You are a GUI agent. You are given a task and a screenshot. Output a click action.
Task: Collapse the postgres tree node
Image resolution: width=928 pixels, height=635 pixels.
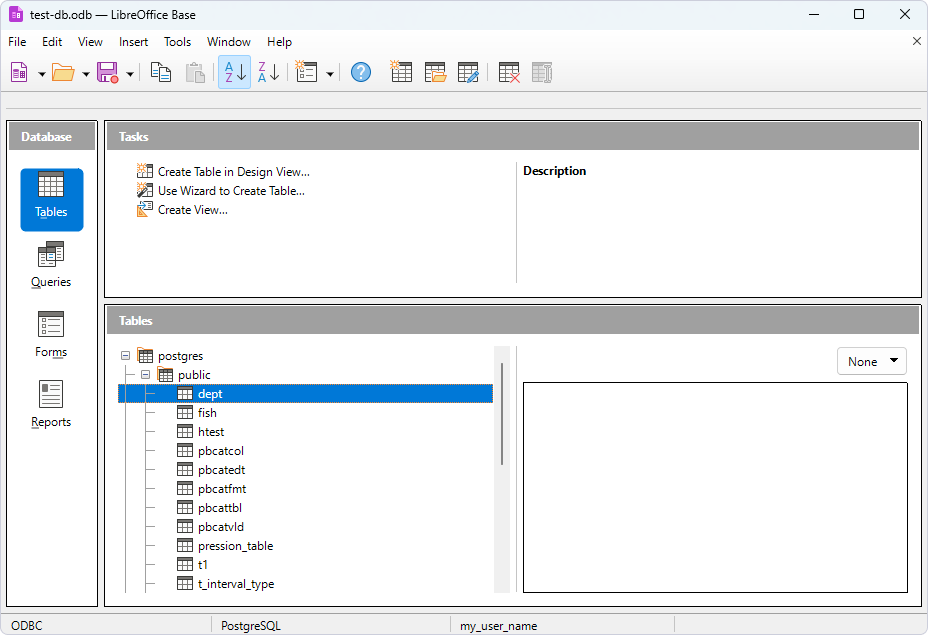pos(126,356)
